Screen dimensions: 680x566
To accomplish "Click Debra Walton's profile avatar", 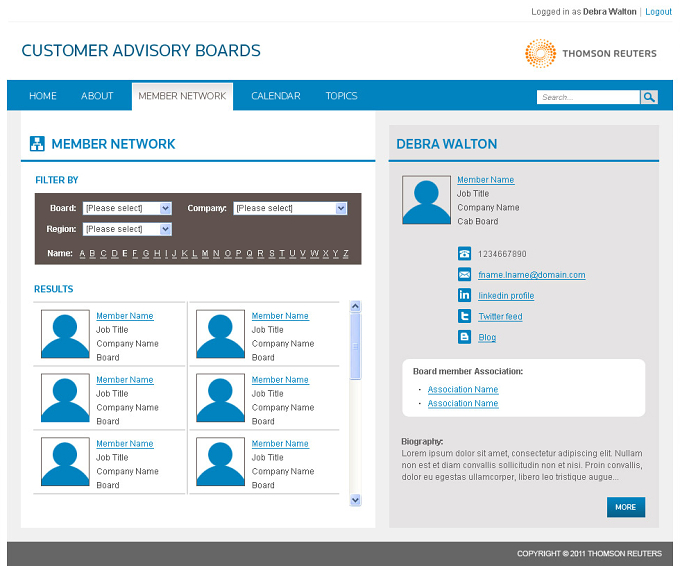I will coord(426,200).
